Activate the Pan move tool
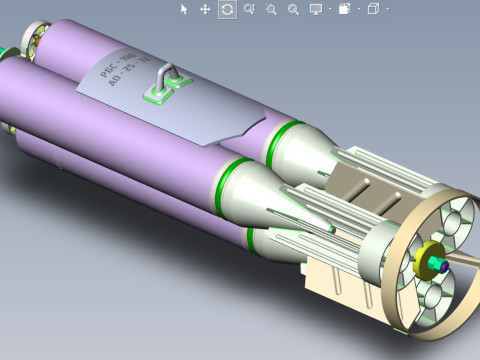This screenshot has height=360, width=480. click(205, 9)
